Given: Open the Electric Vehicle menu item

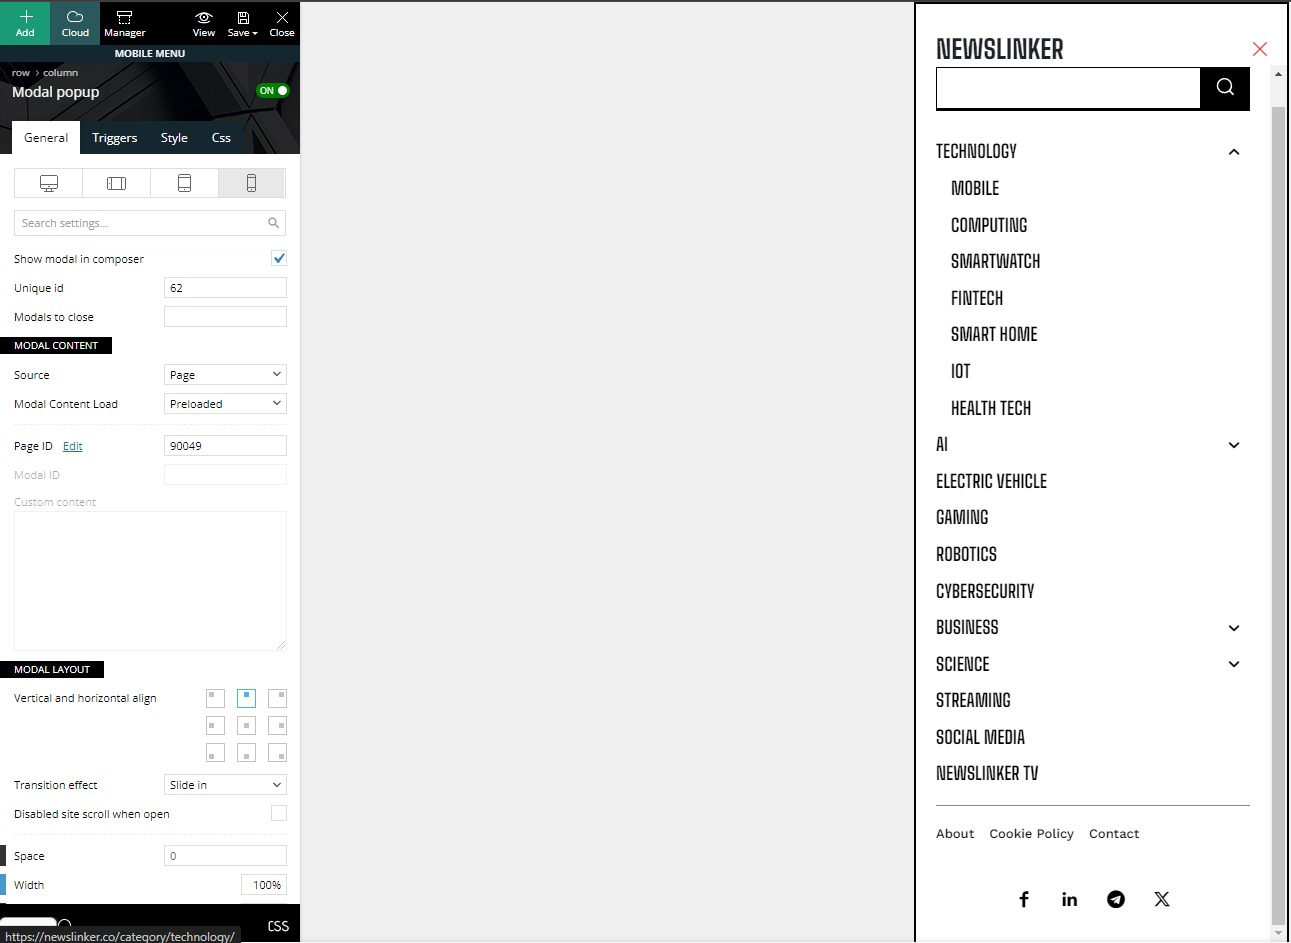Looking at the screenshot, I should click(991, 481).
